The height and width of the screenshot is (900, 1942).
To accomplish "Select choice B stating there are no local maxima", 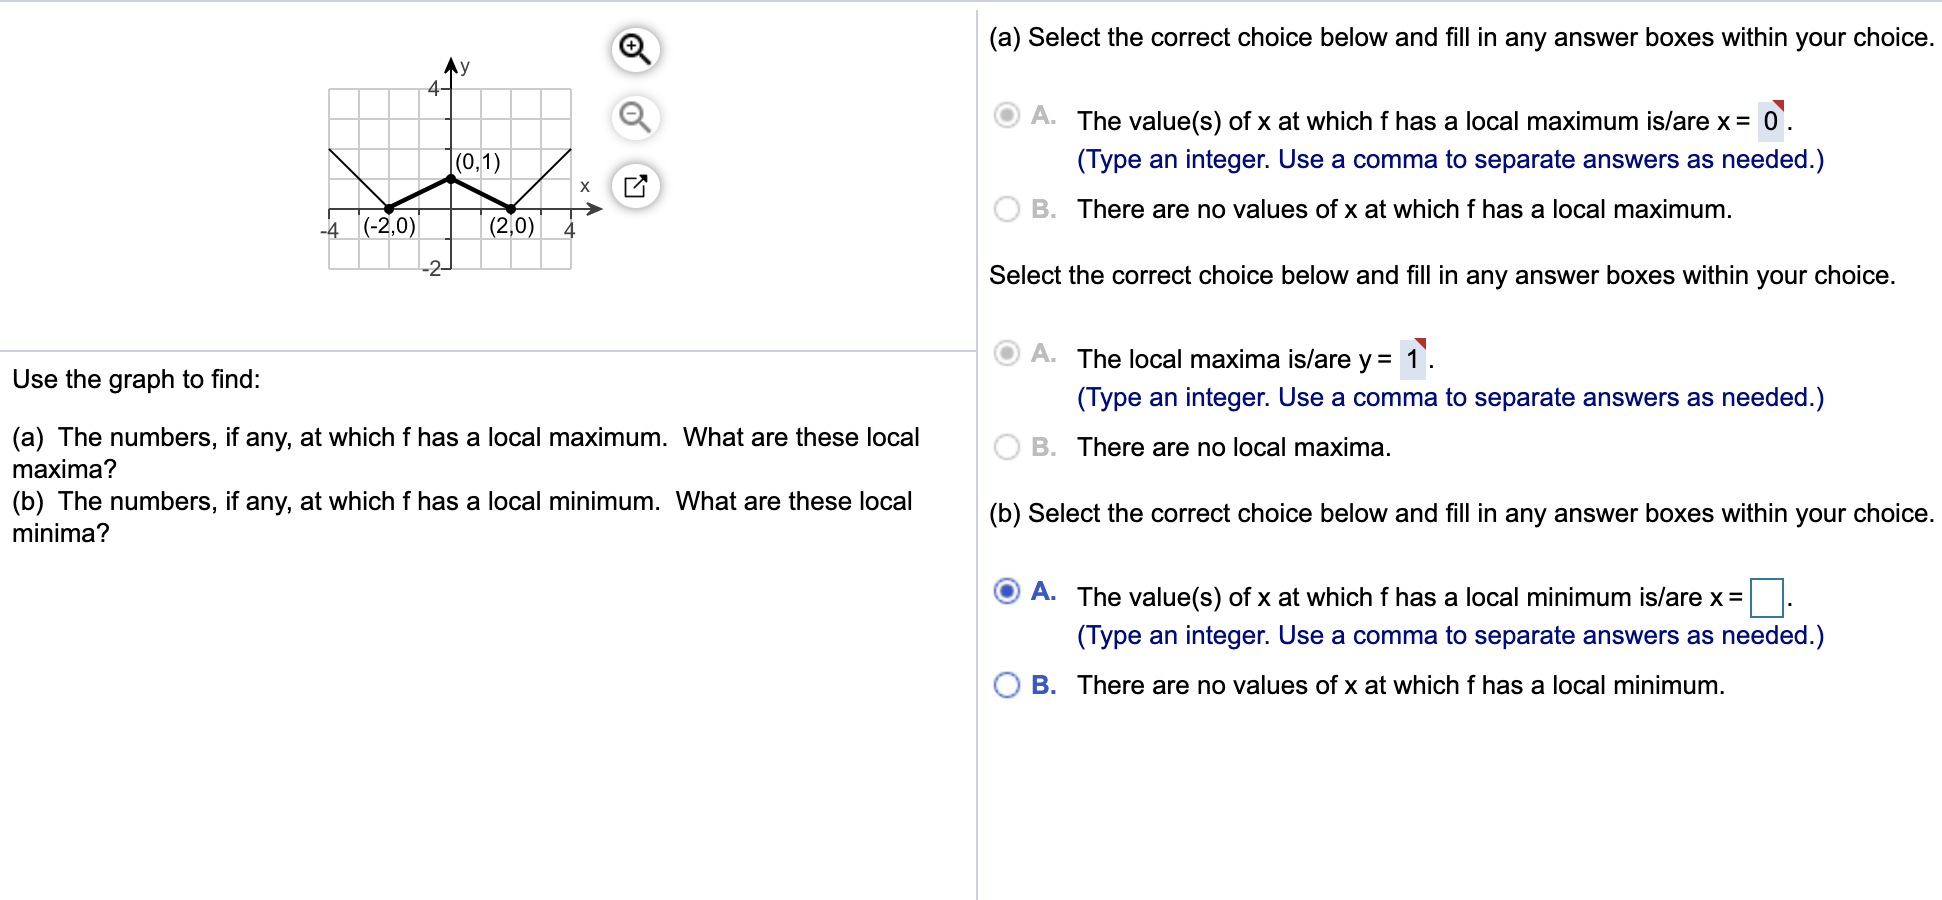I will [1006, 446].
